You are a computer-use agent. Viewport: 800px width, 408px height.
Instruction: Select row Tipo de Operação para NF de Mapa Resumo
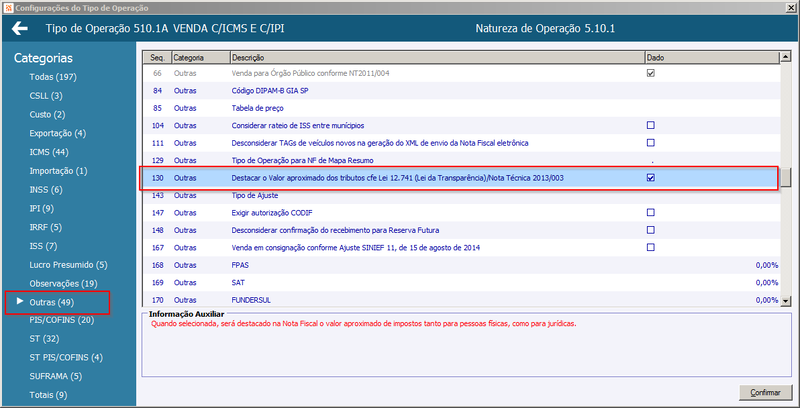click(x=461, y=161)
